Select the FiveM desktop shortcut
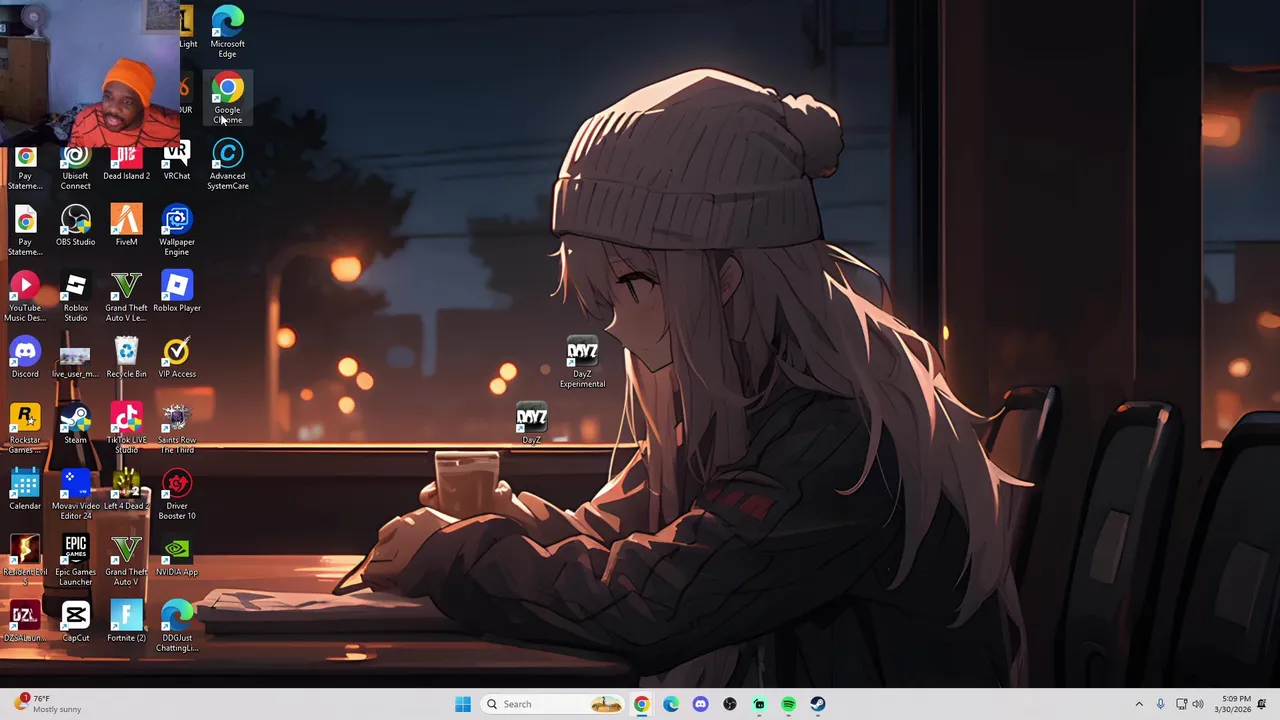This screenshot has width=1280, height=720. pos(126,226)
